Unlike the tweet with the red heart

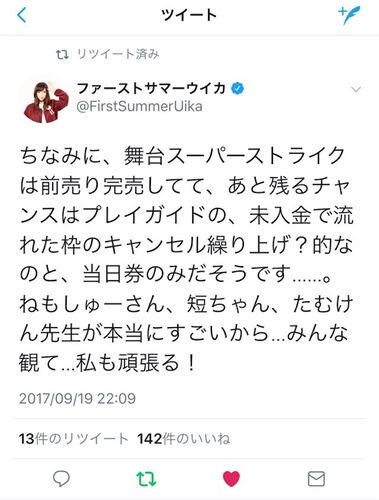pos(231,479)
